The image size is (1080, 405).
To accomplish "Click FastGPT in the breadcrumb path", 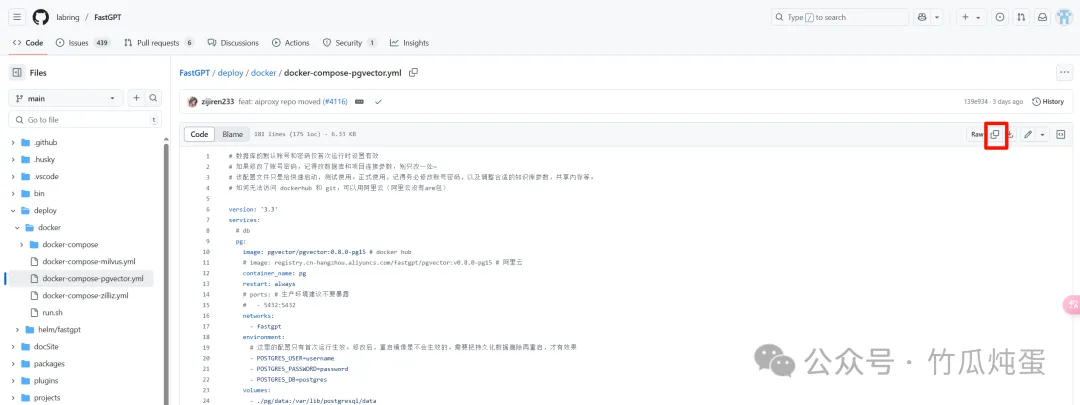I will coord(194,72).
